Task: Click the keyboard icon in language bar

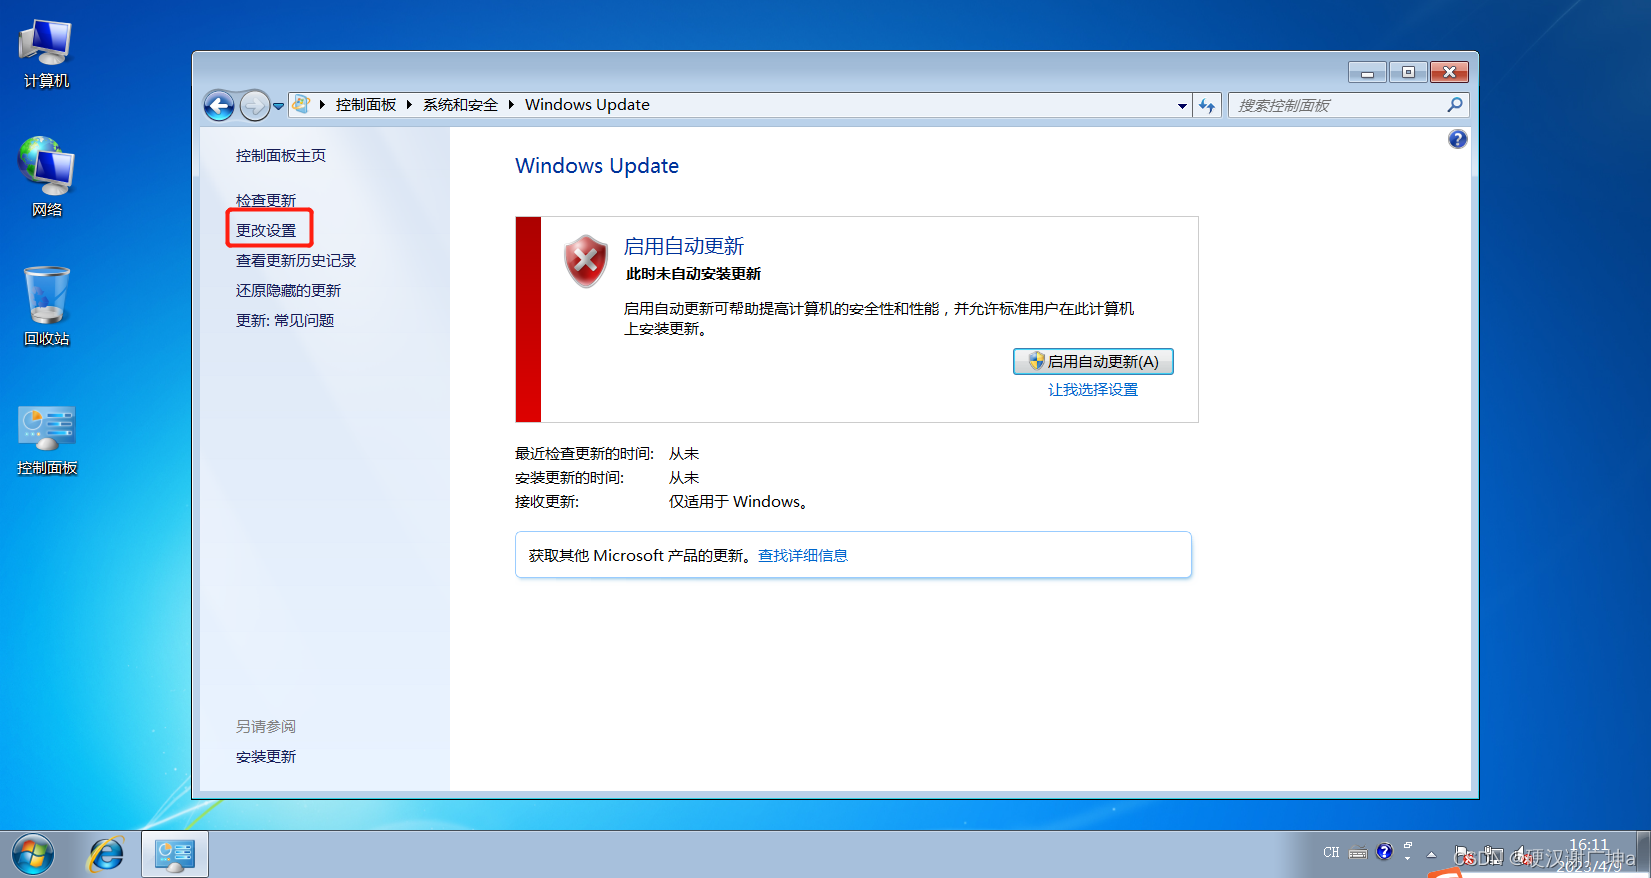Action: click(1358, 853)
